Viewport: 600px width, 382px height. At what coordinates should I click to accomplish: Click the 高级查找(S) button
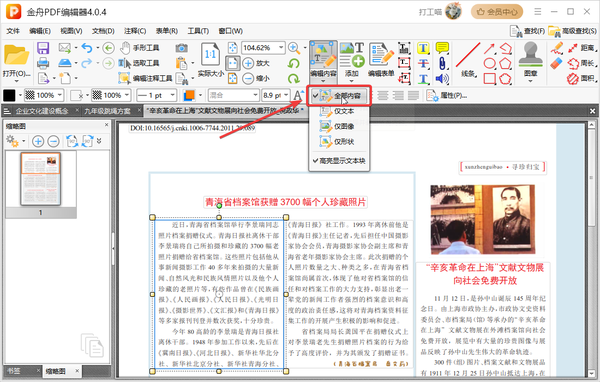[572, 31]
